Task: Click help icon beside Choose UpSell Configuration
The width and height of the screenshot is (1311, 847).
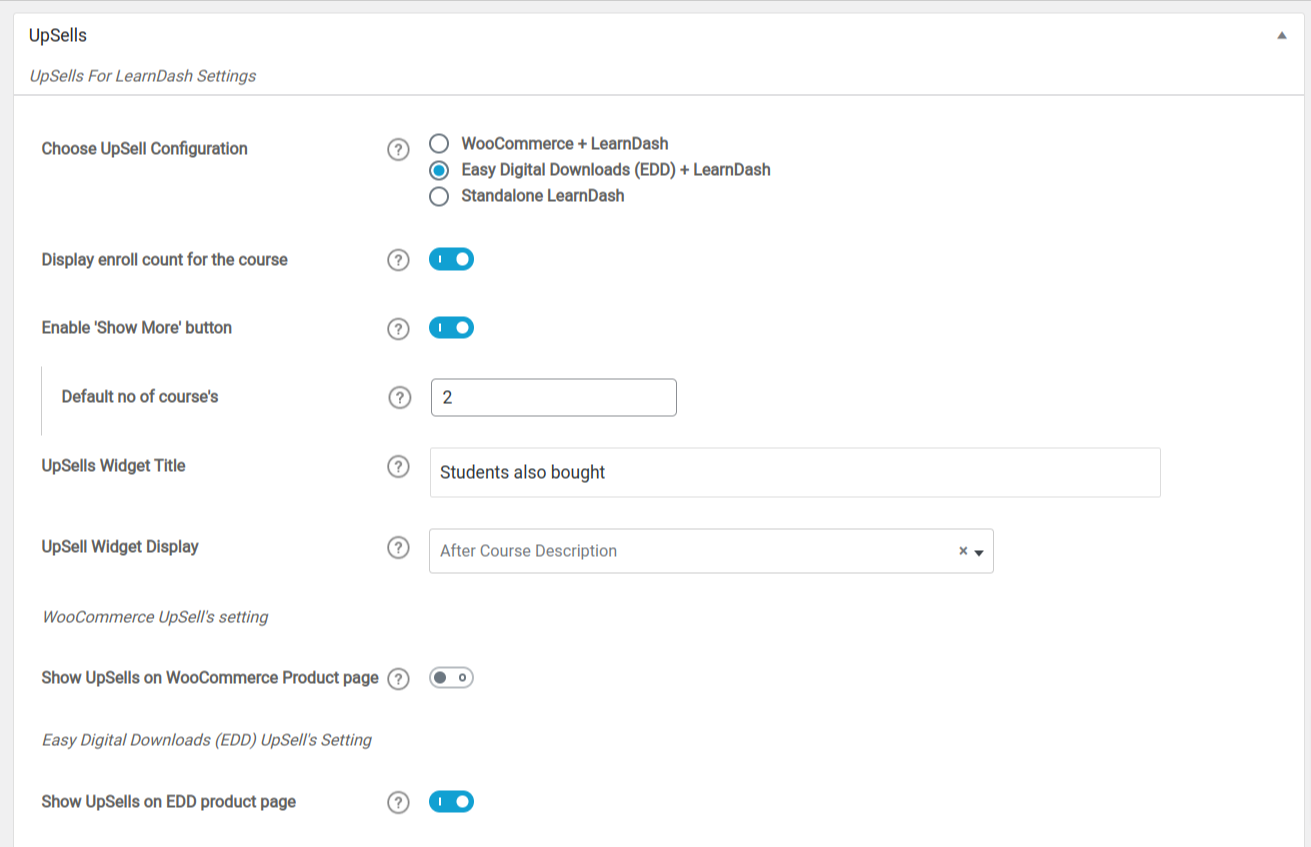Action: (x=398, y=150)
